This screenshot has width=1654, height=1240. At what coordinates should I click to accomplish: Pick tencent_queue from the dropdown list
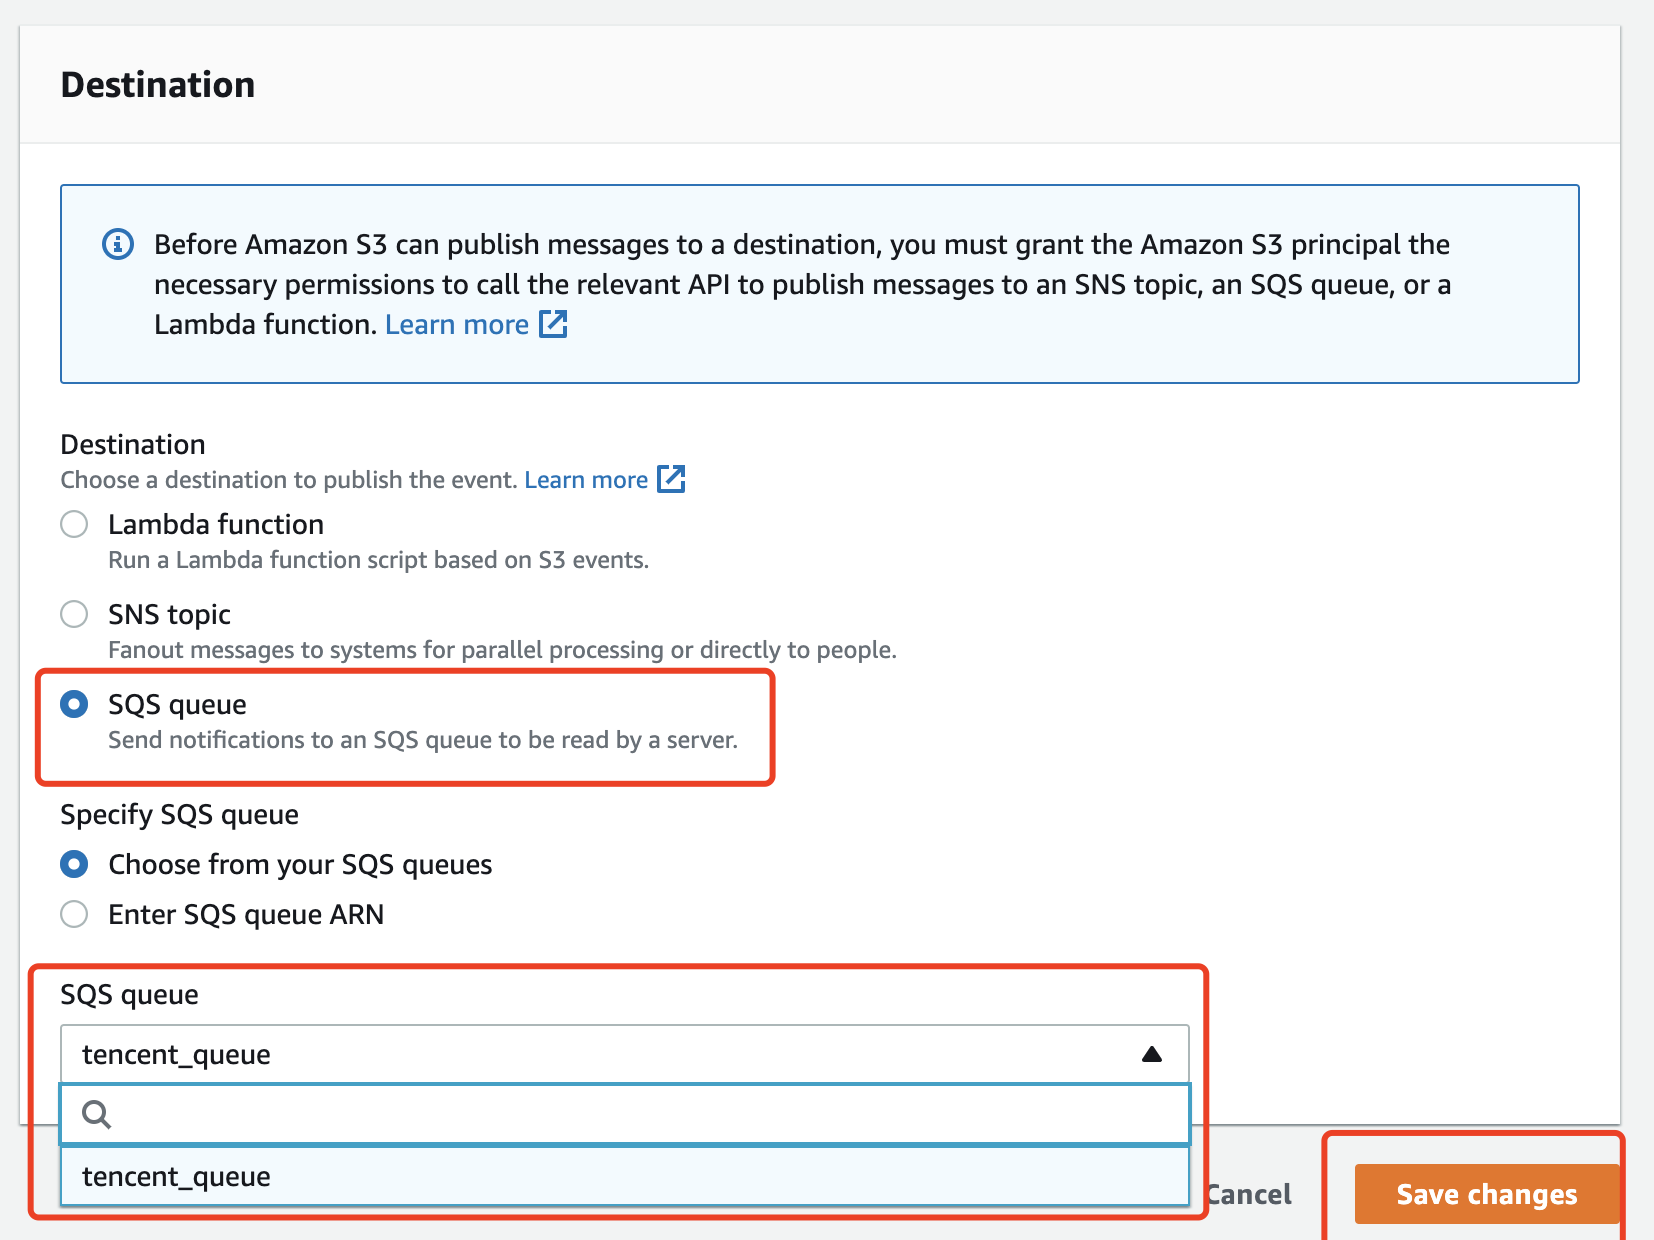click(x=177, y=1177)
